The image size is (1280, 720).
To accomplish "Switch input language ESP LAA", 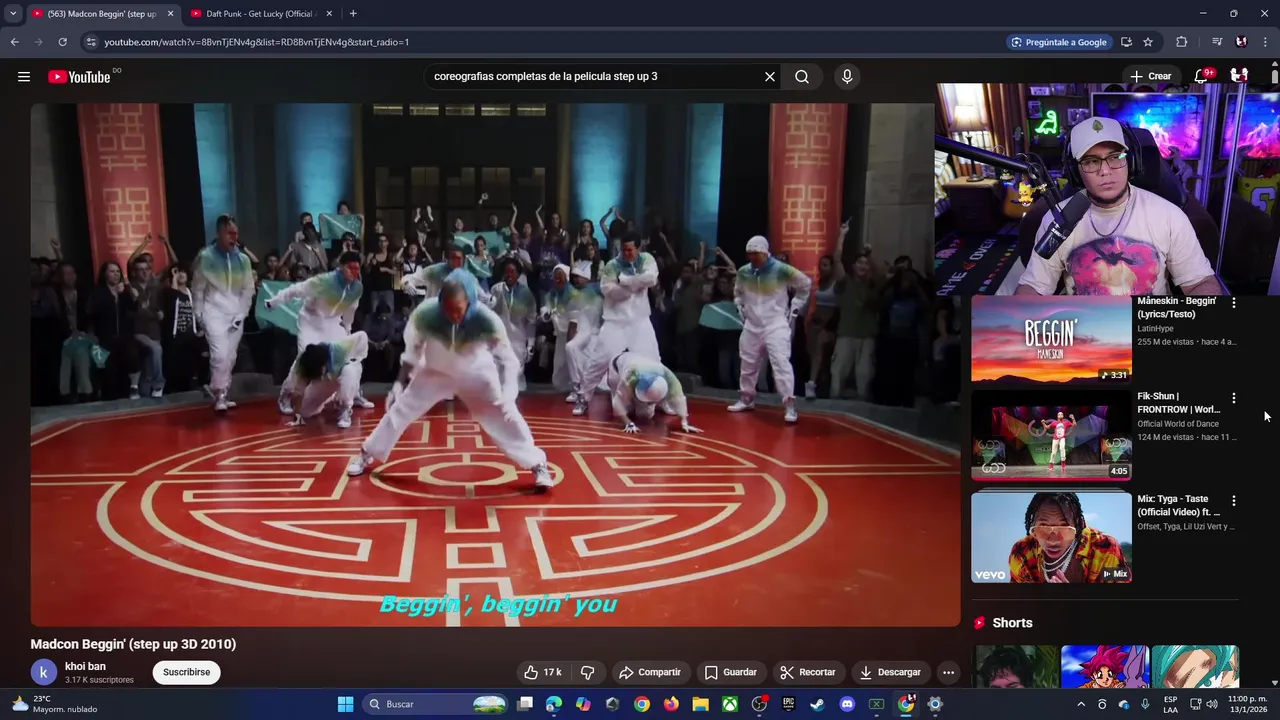I will tap(1170, 704).
